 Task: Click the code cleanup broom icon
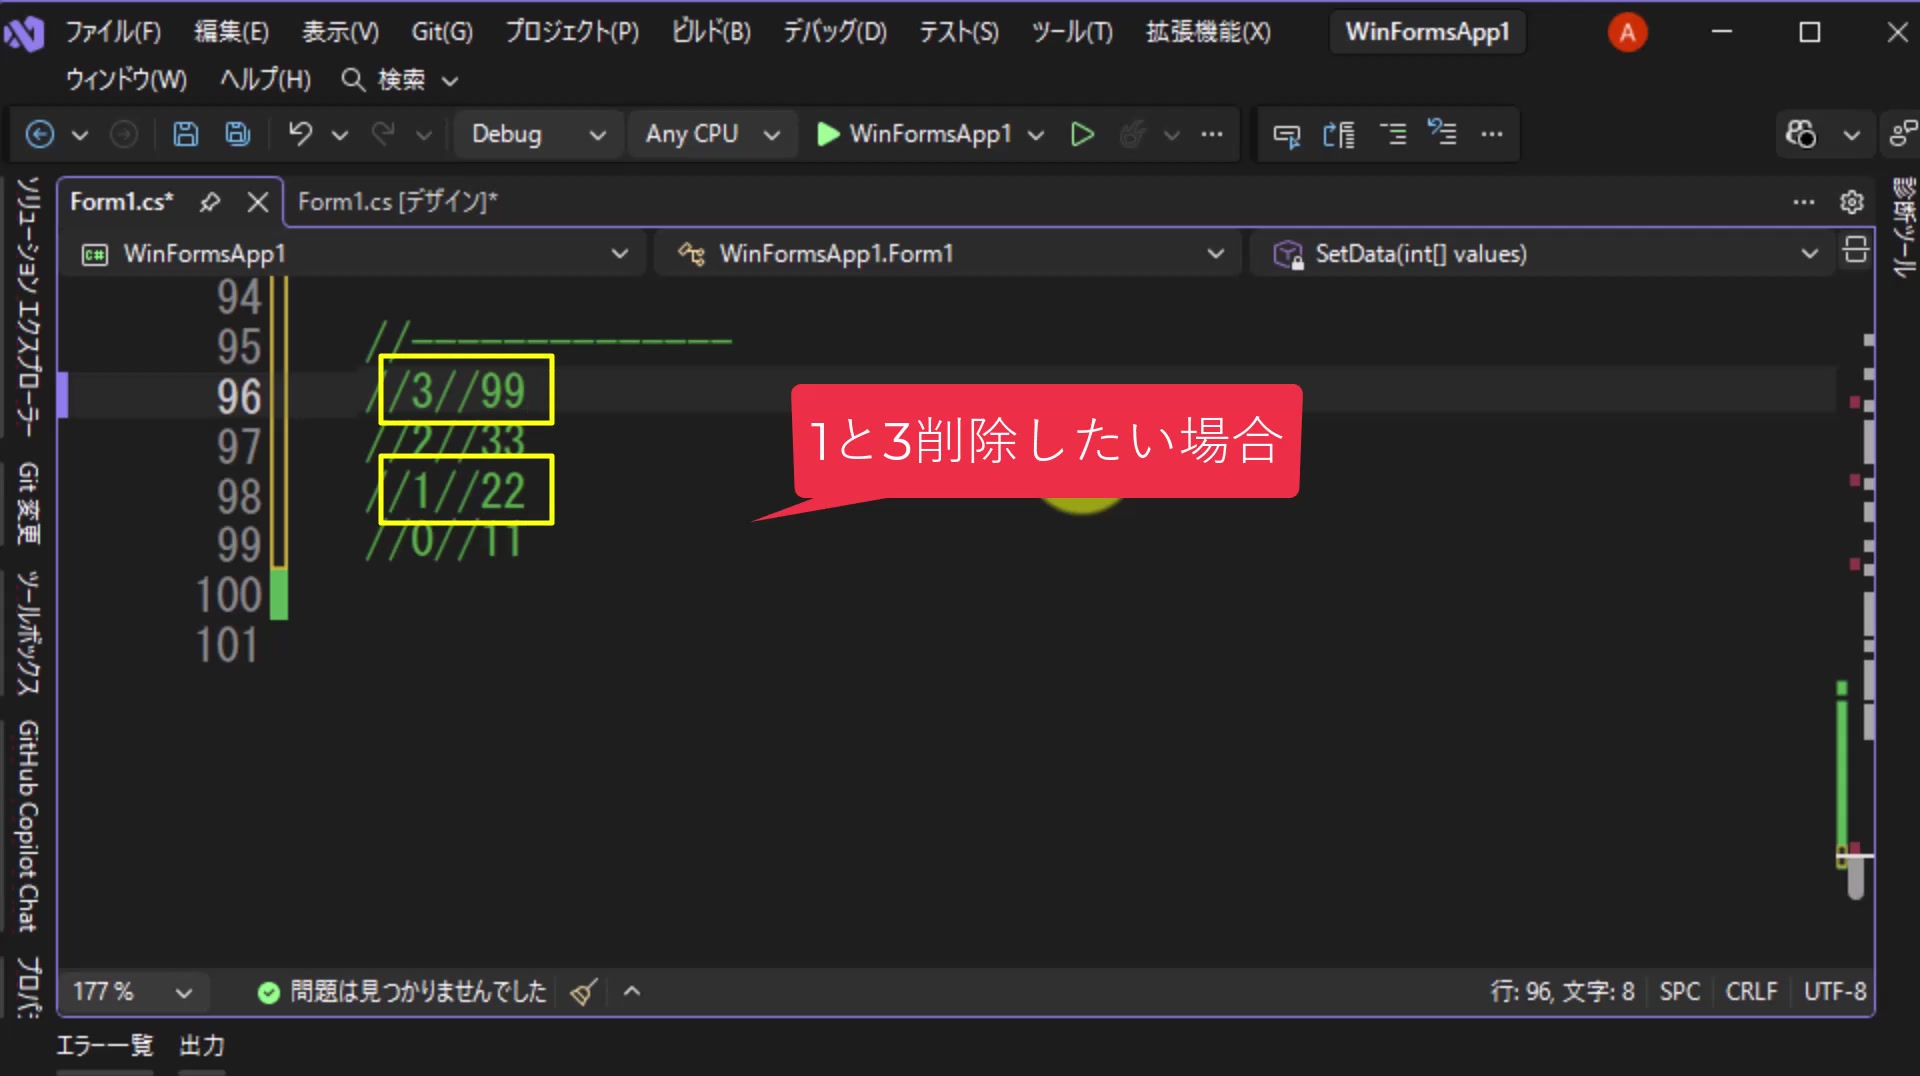coord(584,992)
